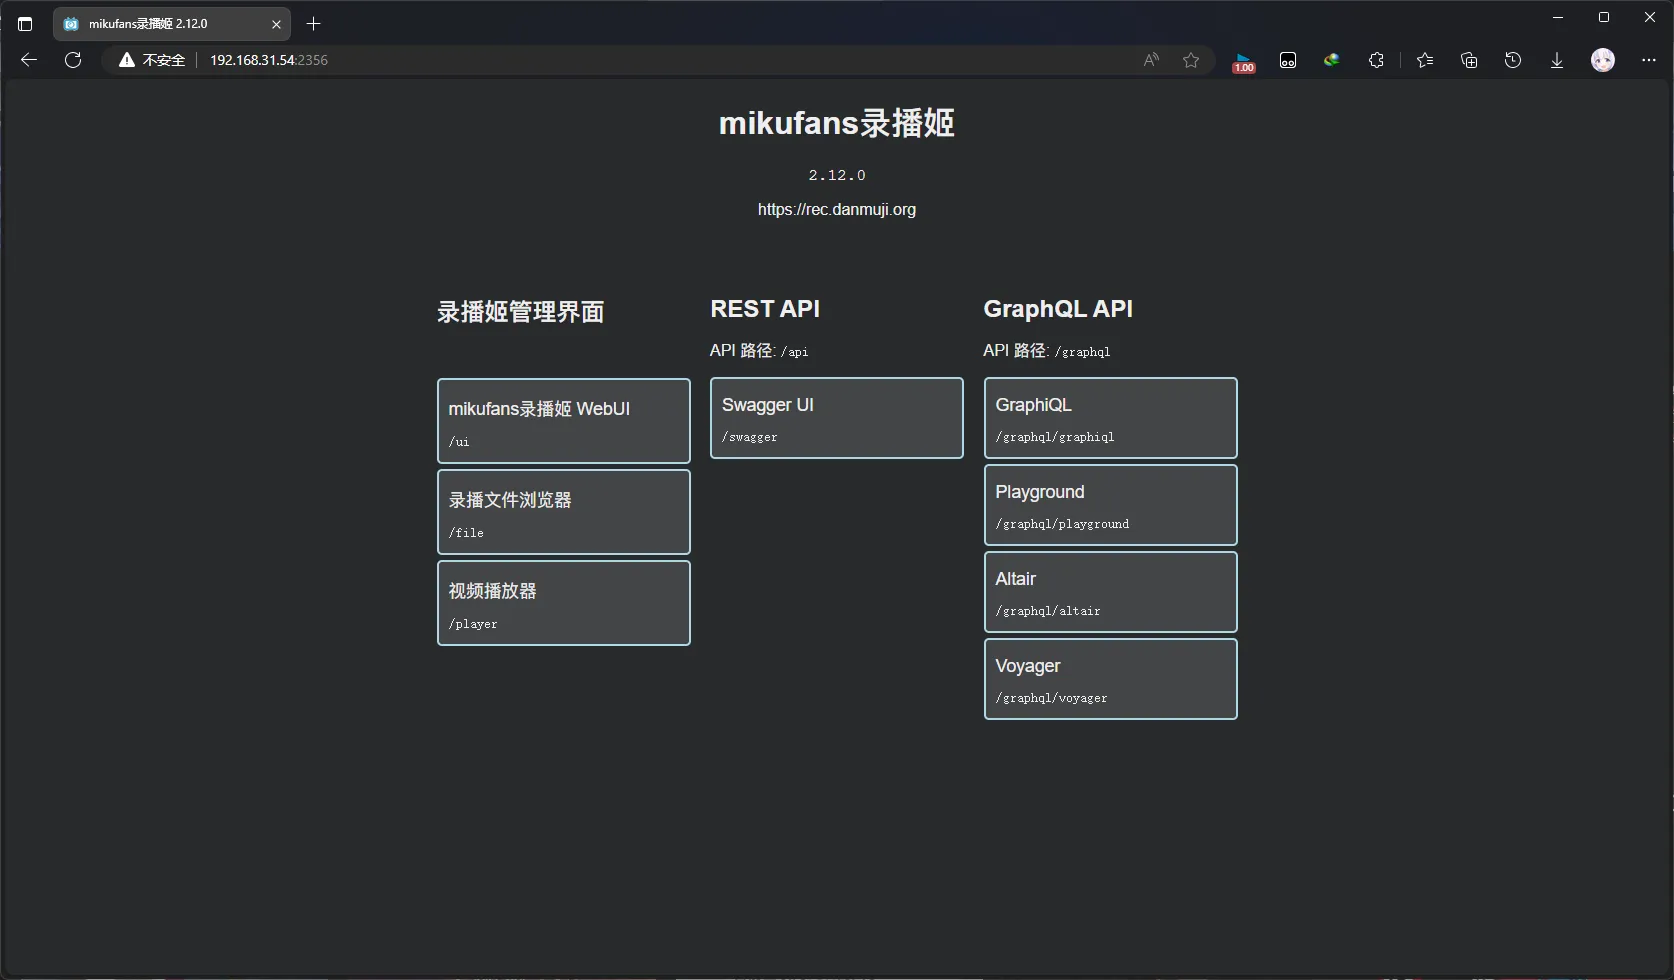Open a new tab with plus button
Image resolution: width=1674 pixels, height=980 pixels.
click(314, 24)
